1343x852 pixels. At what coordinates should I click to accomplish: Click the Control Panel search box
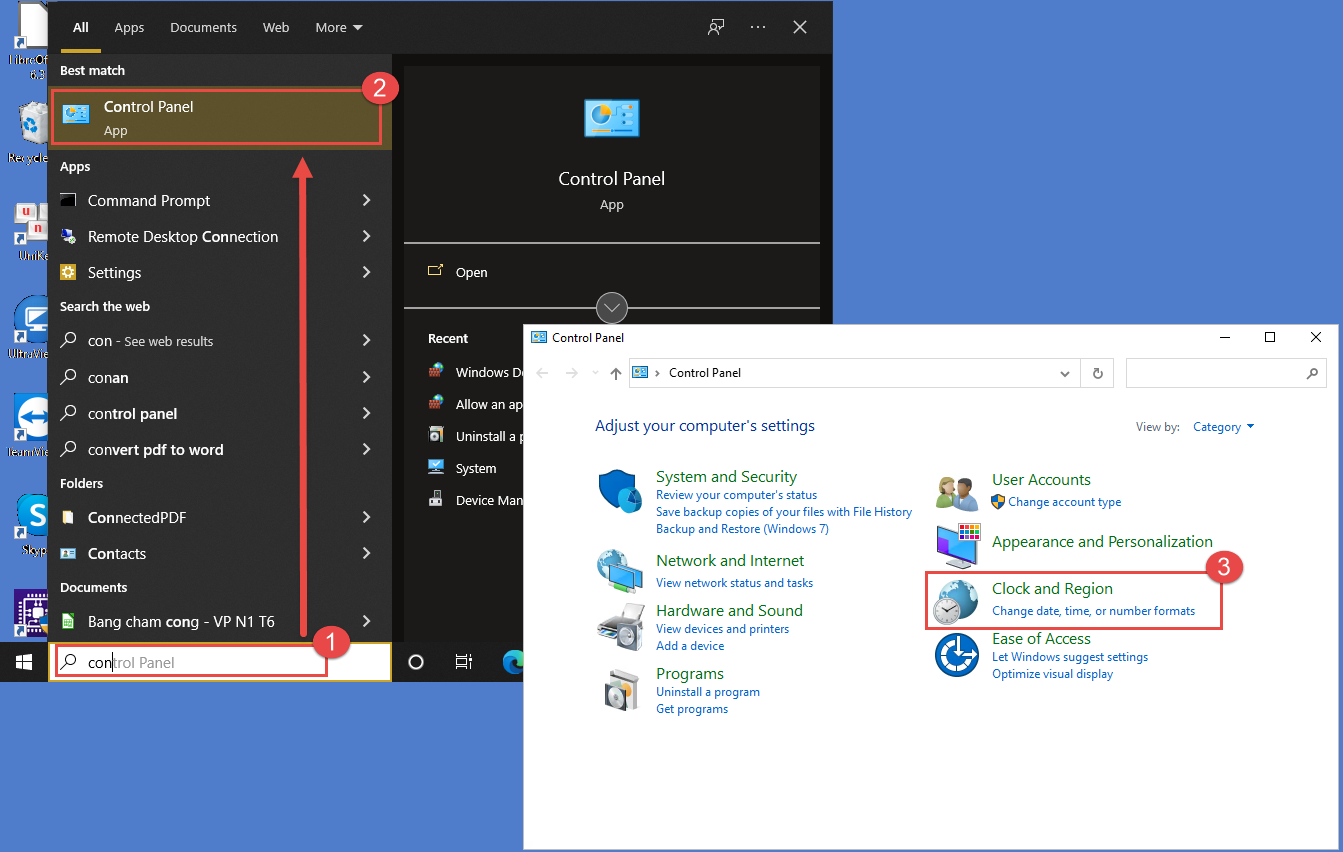(x=1226, y=373)
